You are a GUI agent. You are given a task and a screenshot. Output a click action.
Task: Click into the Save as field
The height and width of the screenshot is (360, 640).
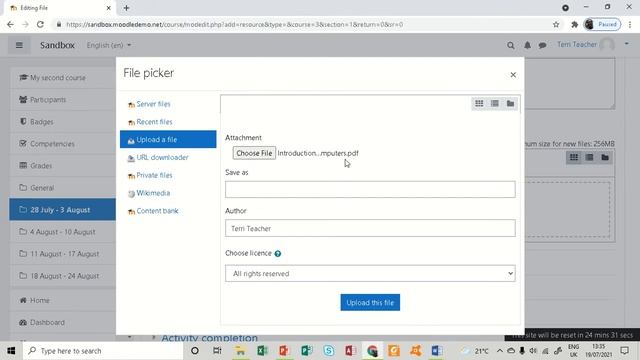[x=370, y=189]
